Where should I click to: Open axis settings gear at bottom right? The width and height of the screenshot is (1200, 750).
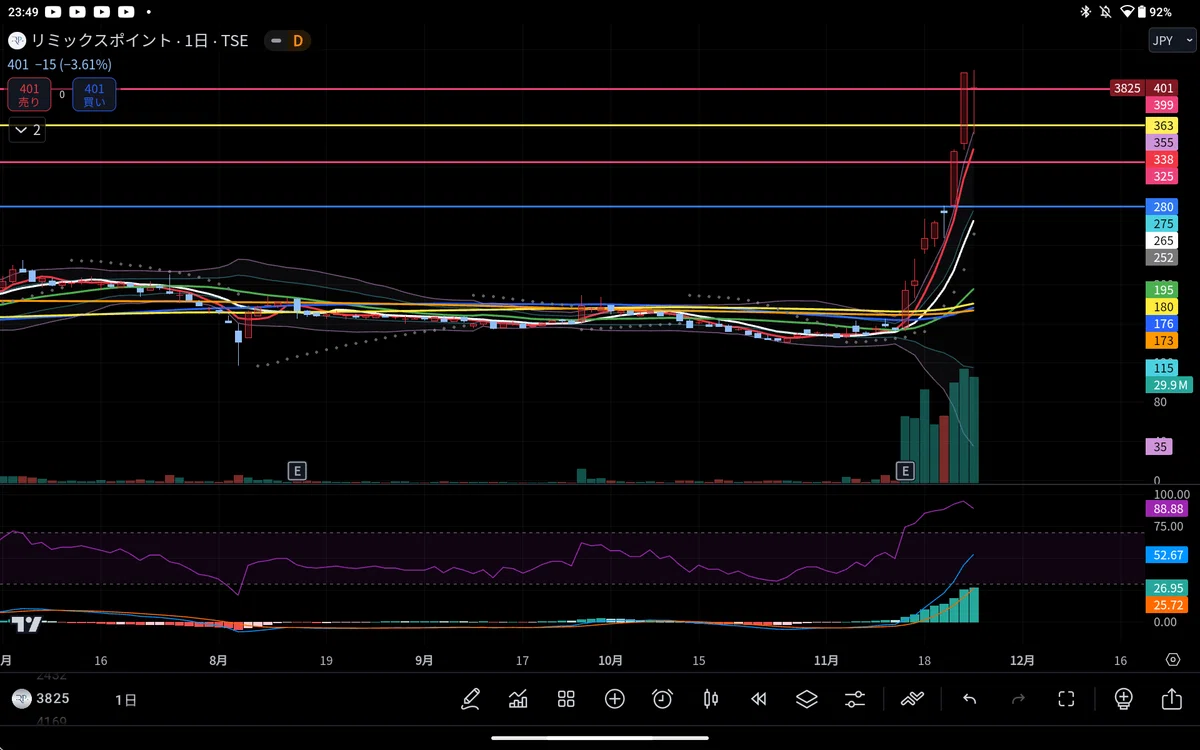[x=1172, y=660]
